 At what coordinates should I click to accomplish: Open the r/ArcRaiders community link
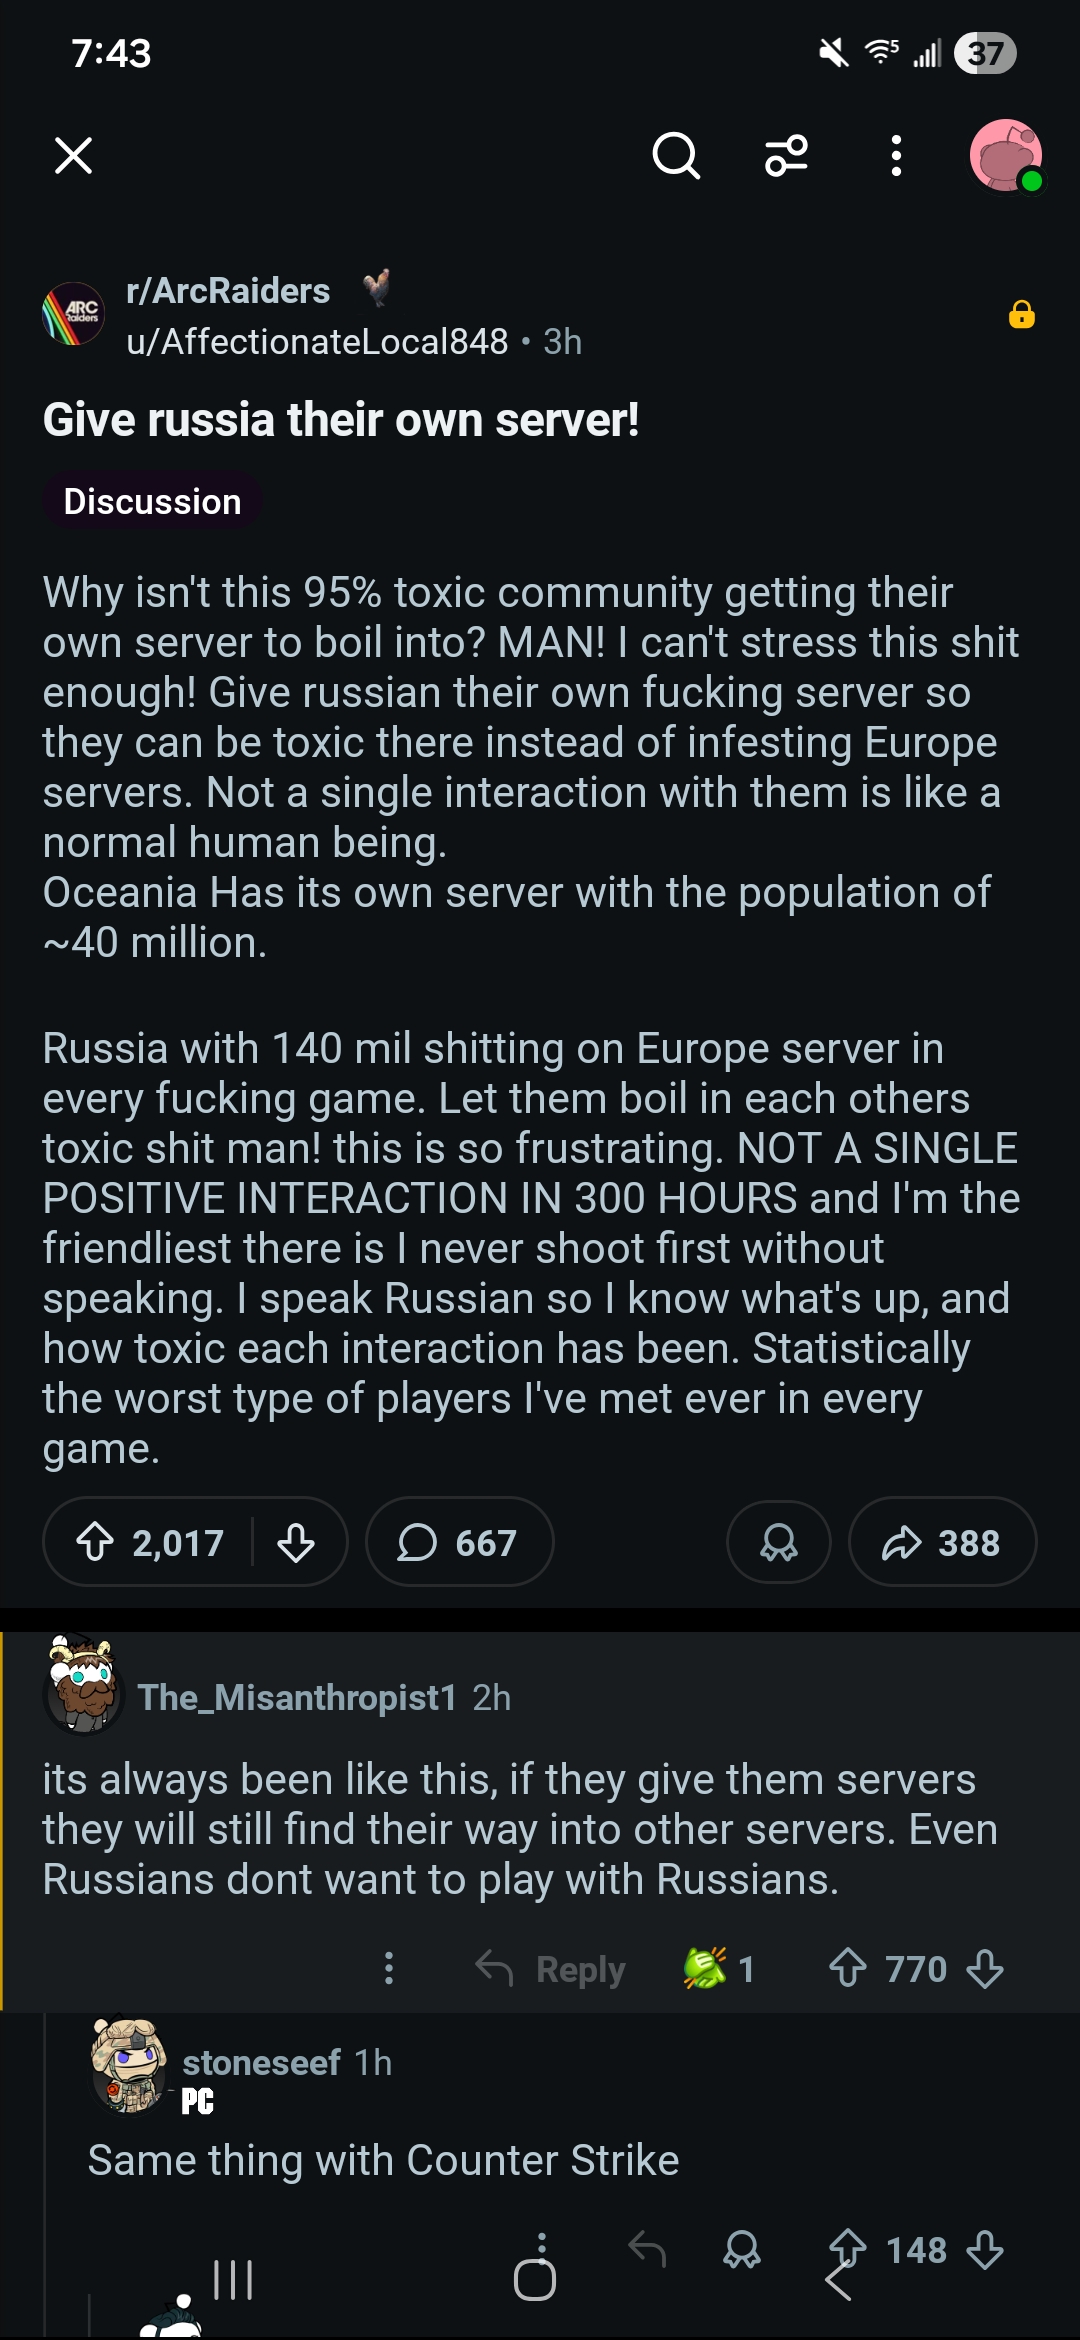click(228, 291)
